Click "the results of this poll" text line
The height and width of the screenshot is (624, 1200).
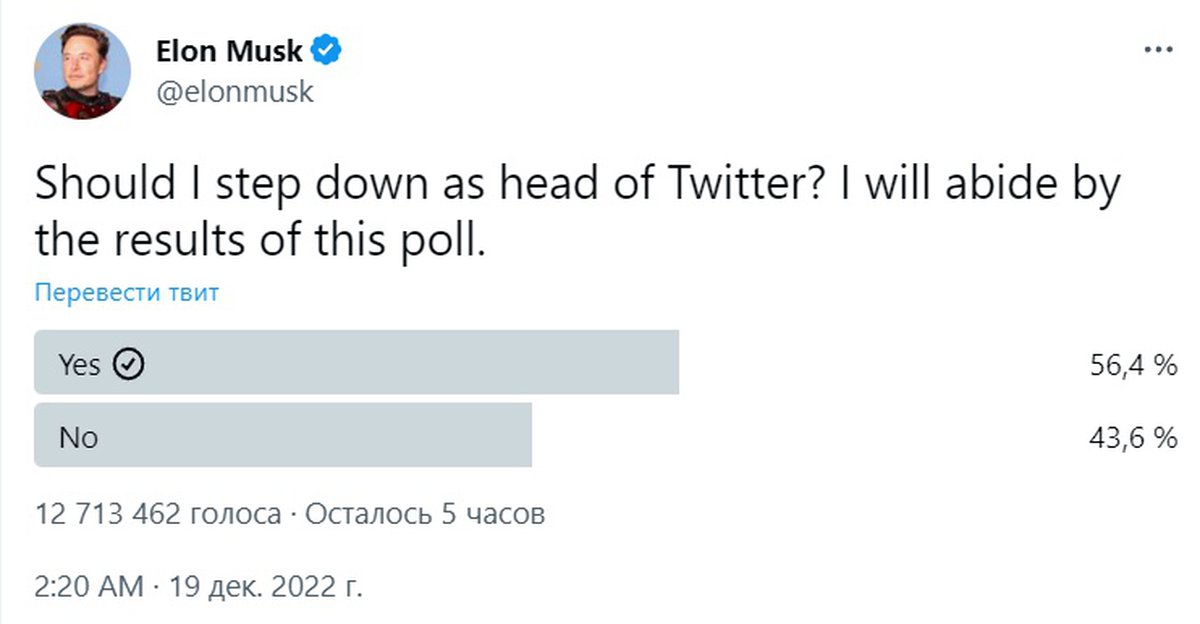(260, 240)
